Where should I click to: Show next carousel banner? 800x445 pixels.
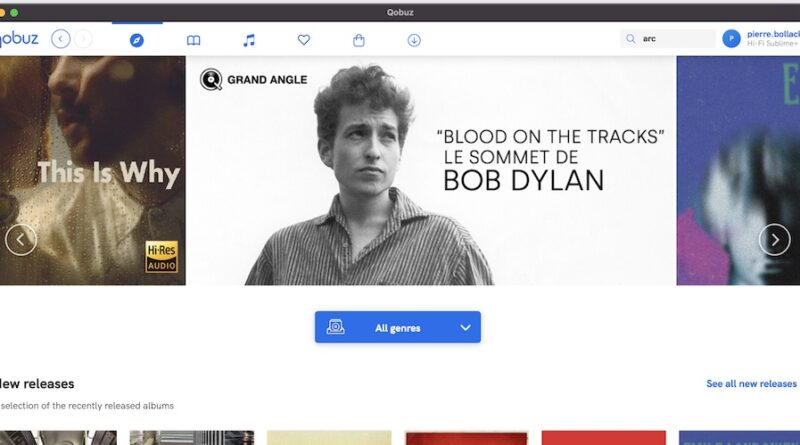pyautogui.click(x=774, y=239)
